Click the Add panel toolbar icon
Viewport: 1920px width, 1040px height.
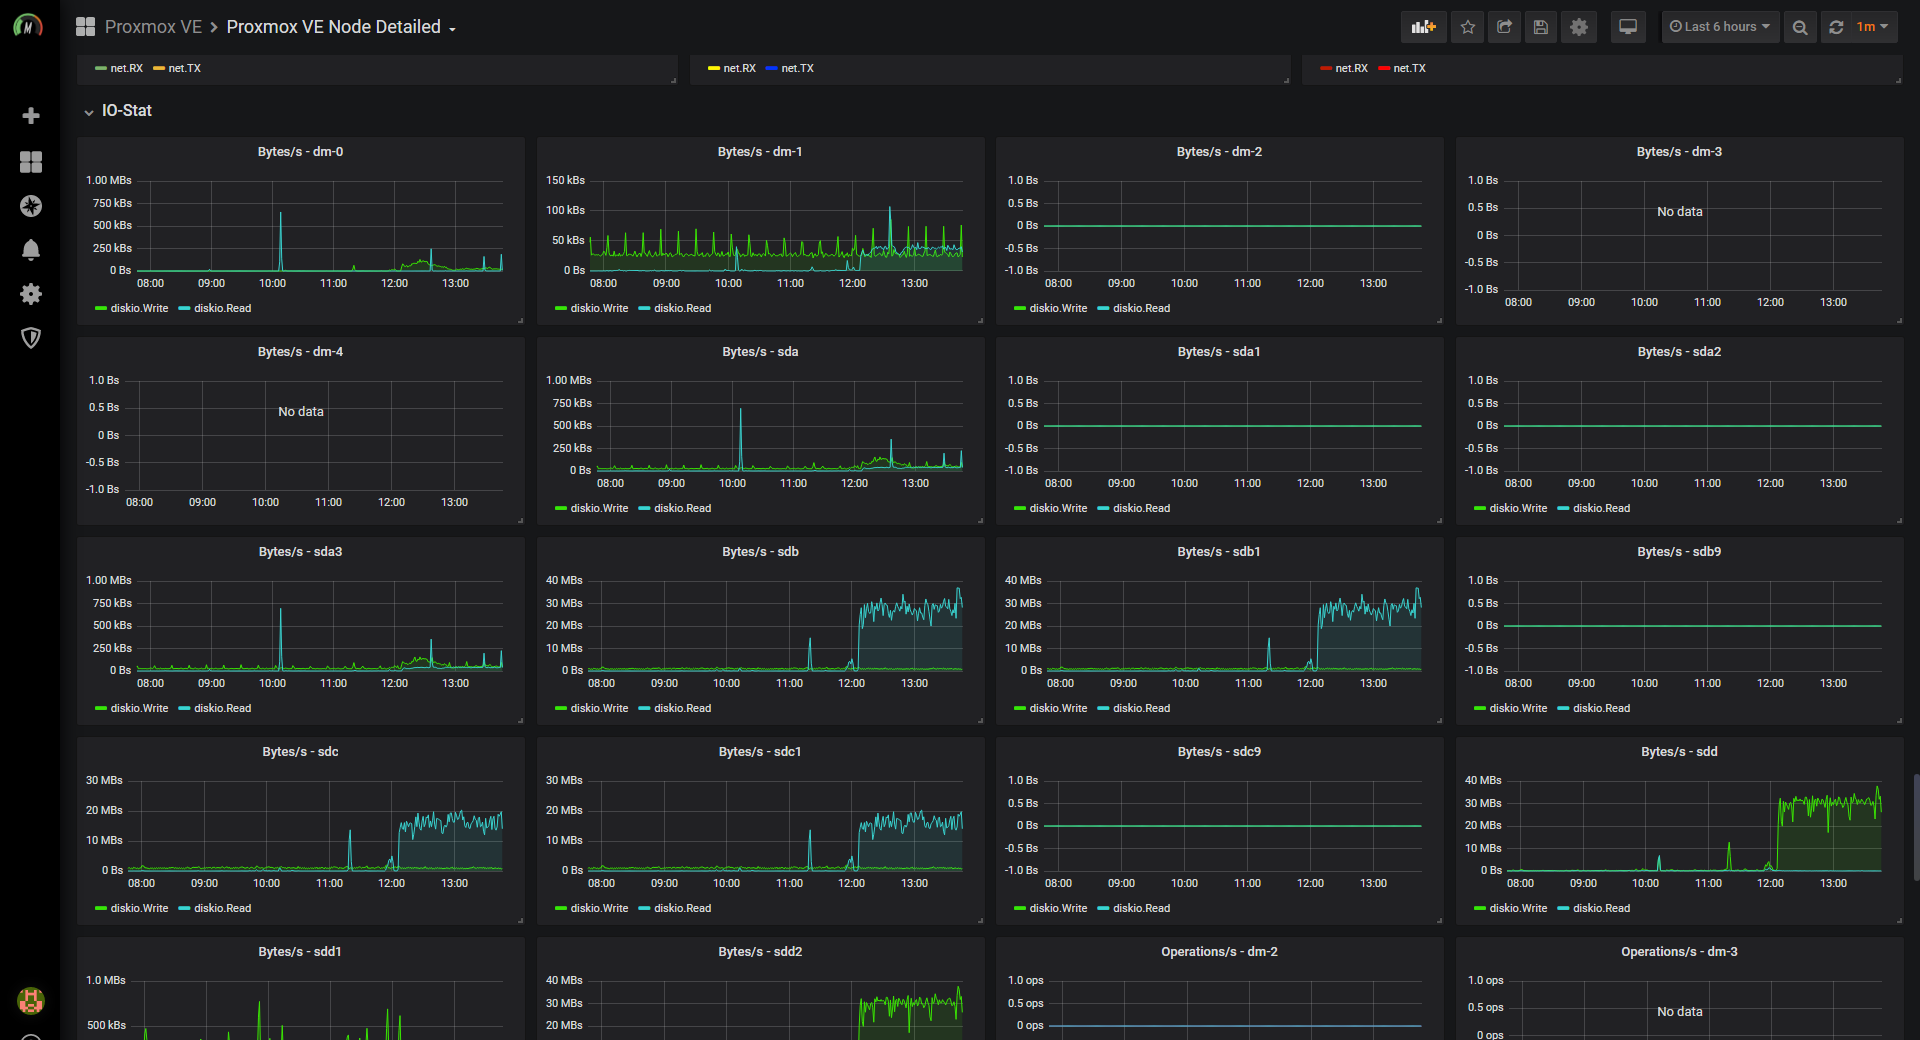[x=1423, y=27]
